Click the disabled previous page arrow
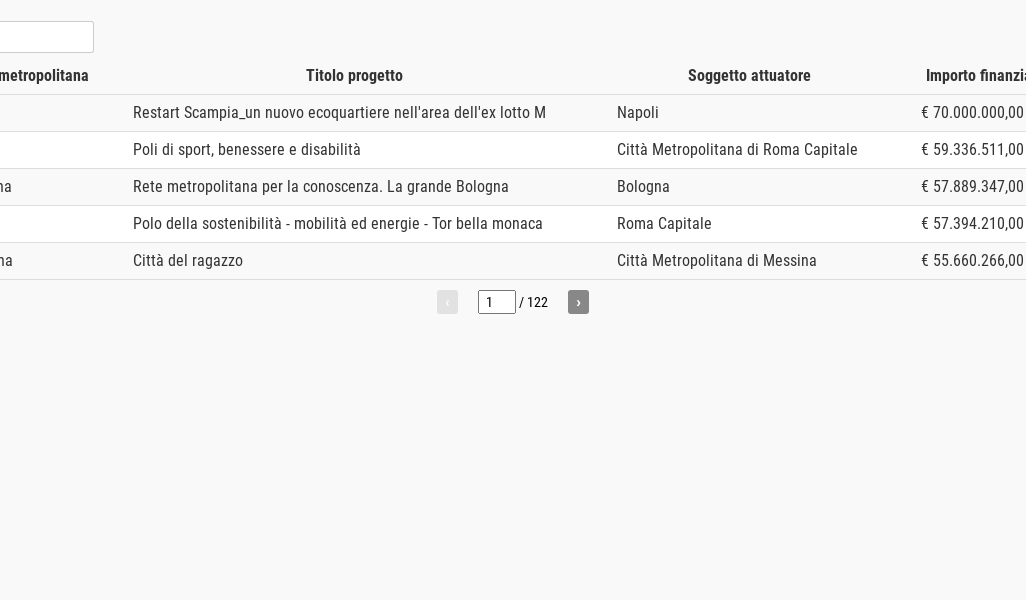The height and width of the screenshot is (600, 1026). 447,302
